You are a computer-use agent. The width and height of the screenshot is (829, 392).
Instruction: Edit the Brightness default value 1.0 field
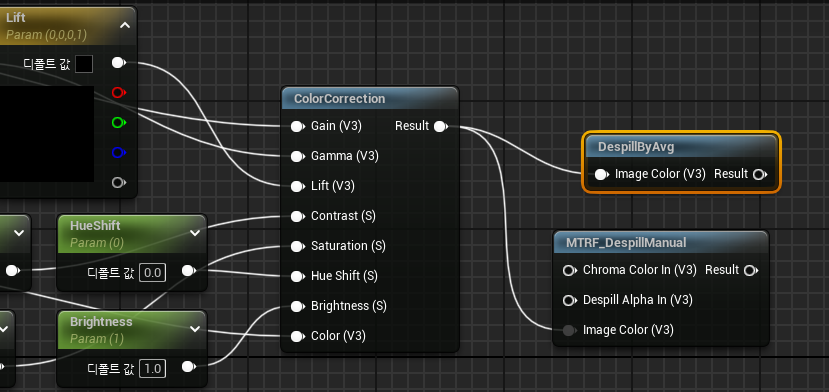point(152,369)
